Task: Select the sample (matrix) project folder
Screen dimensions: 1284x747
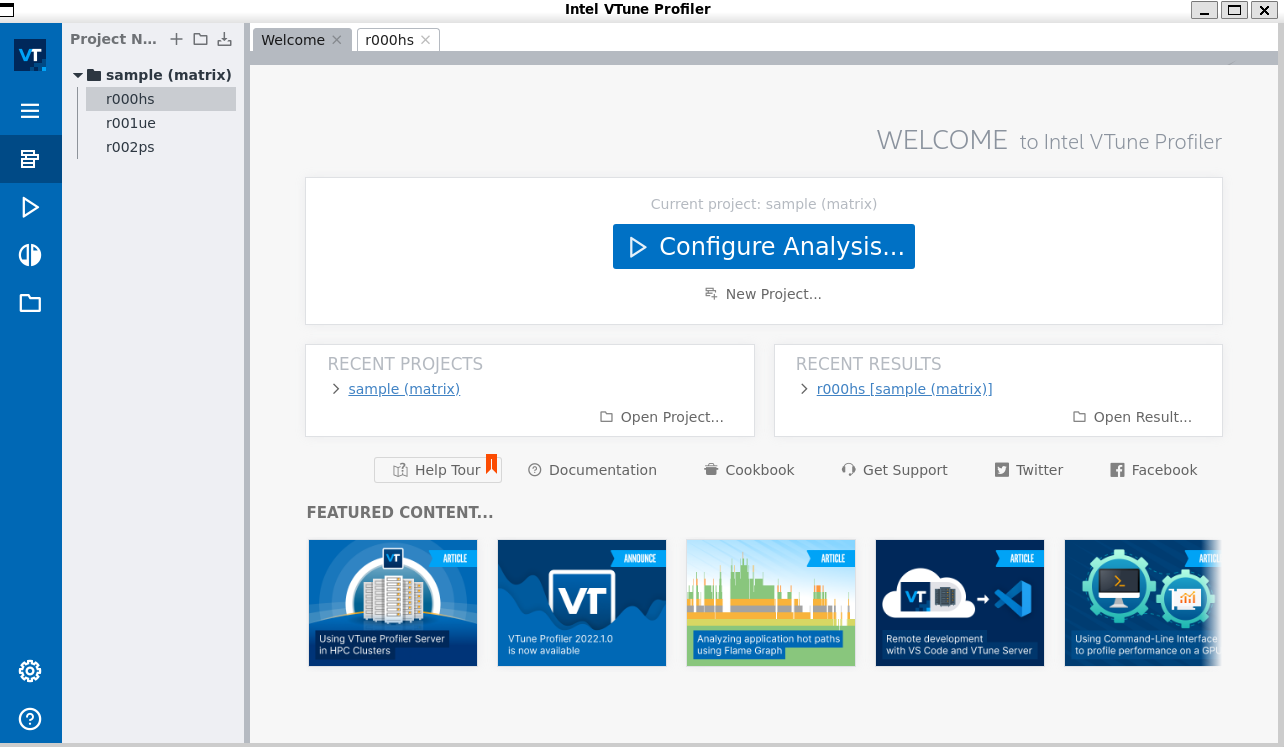Action: pyautogui.click(x=159, y=75)
